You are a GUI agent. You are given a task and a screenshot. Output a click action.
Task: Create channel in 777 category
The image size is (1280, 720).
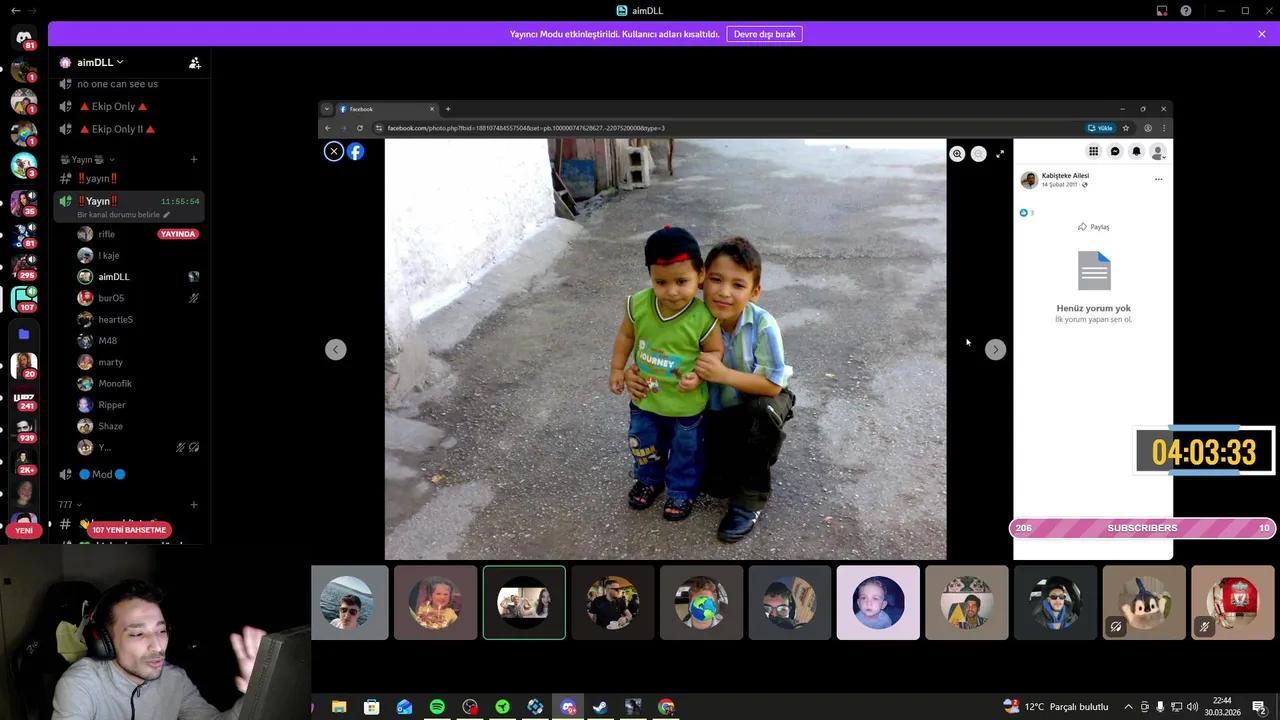click(194, 505)
